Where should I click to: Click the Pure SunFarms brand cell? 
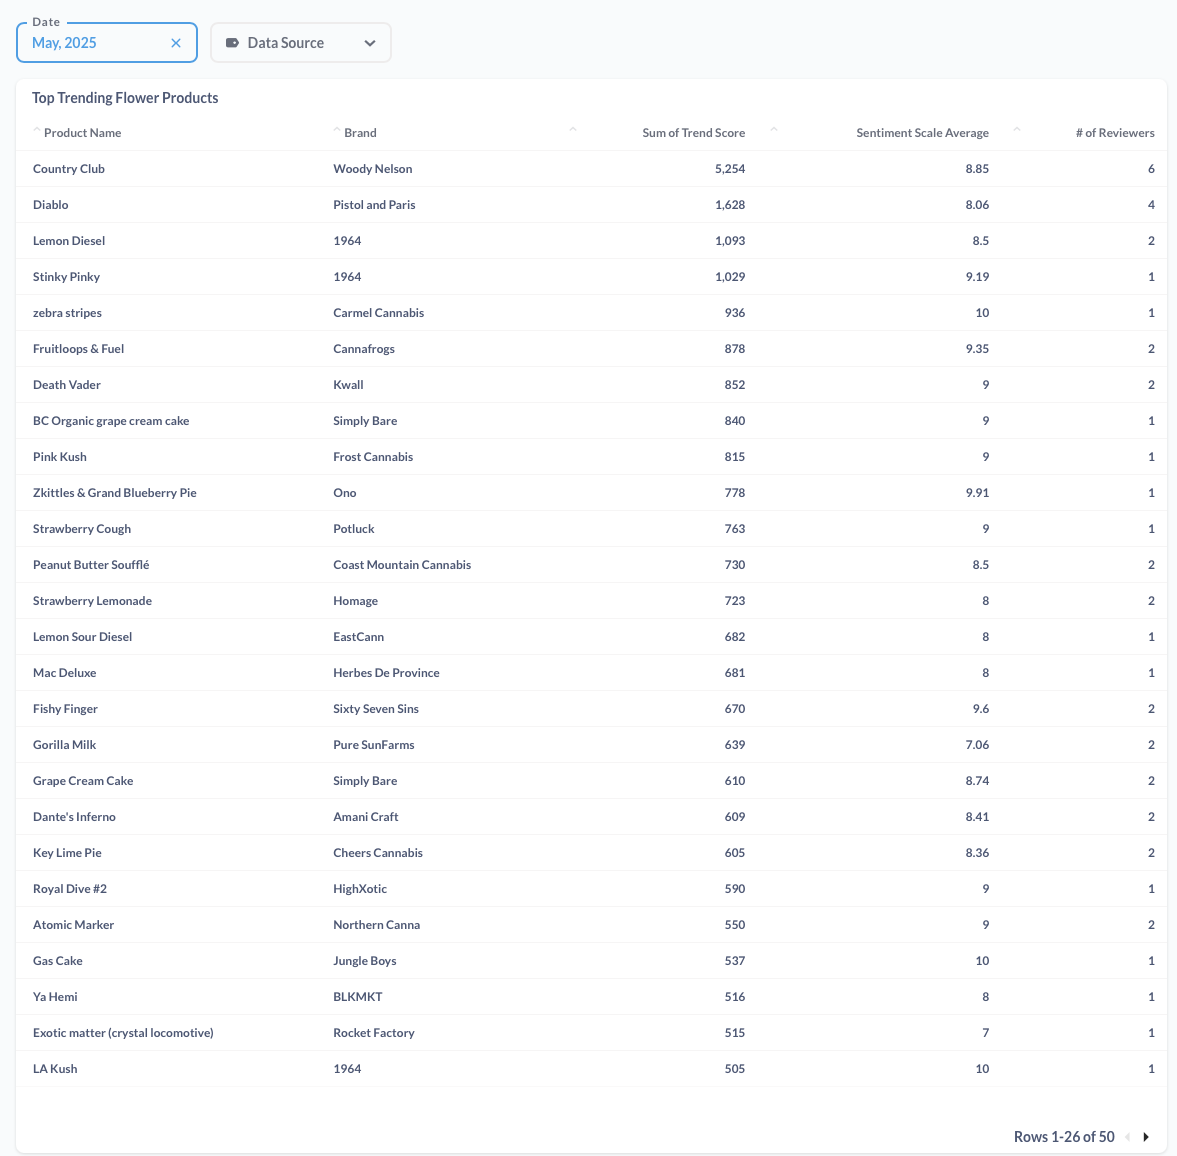click(374, 745)
